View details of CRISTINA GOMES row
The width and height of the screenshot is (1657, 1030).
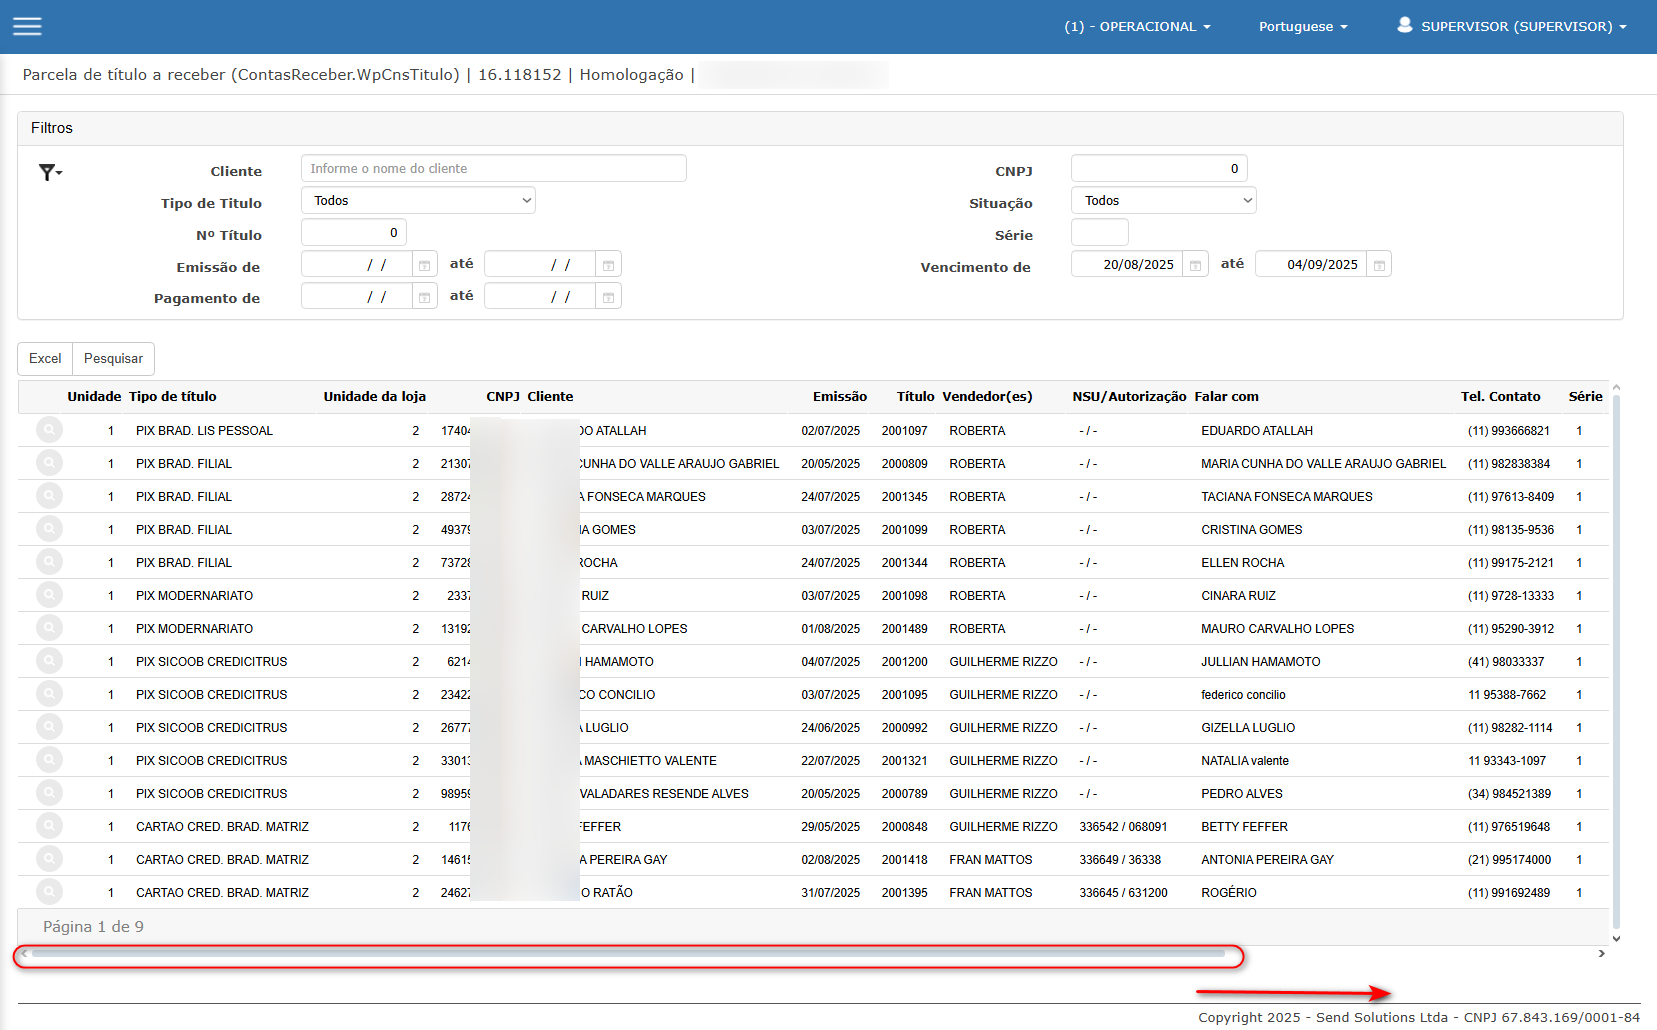click(x=49, y=529)
